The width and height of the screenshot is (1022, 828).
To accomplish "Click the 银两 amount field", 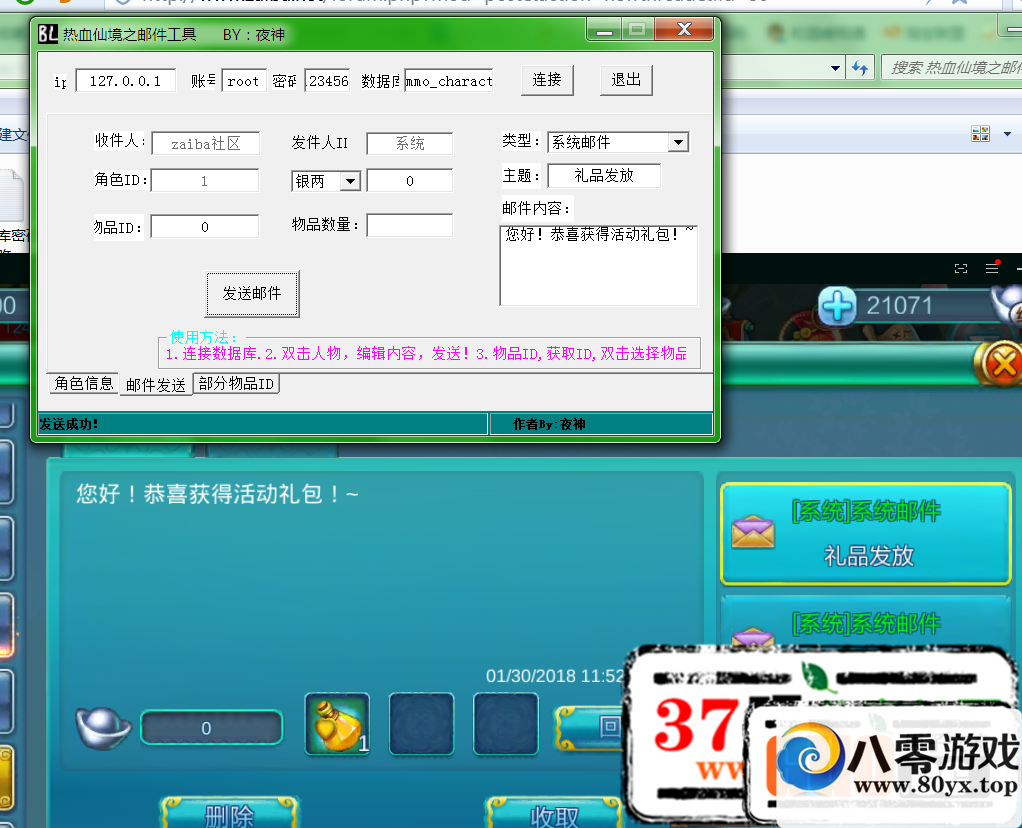I will [x=410, y=181].
